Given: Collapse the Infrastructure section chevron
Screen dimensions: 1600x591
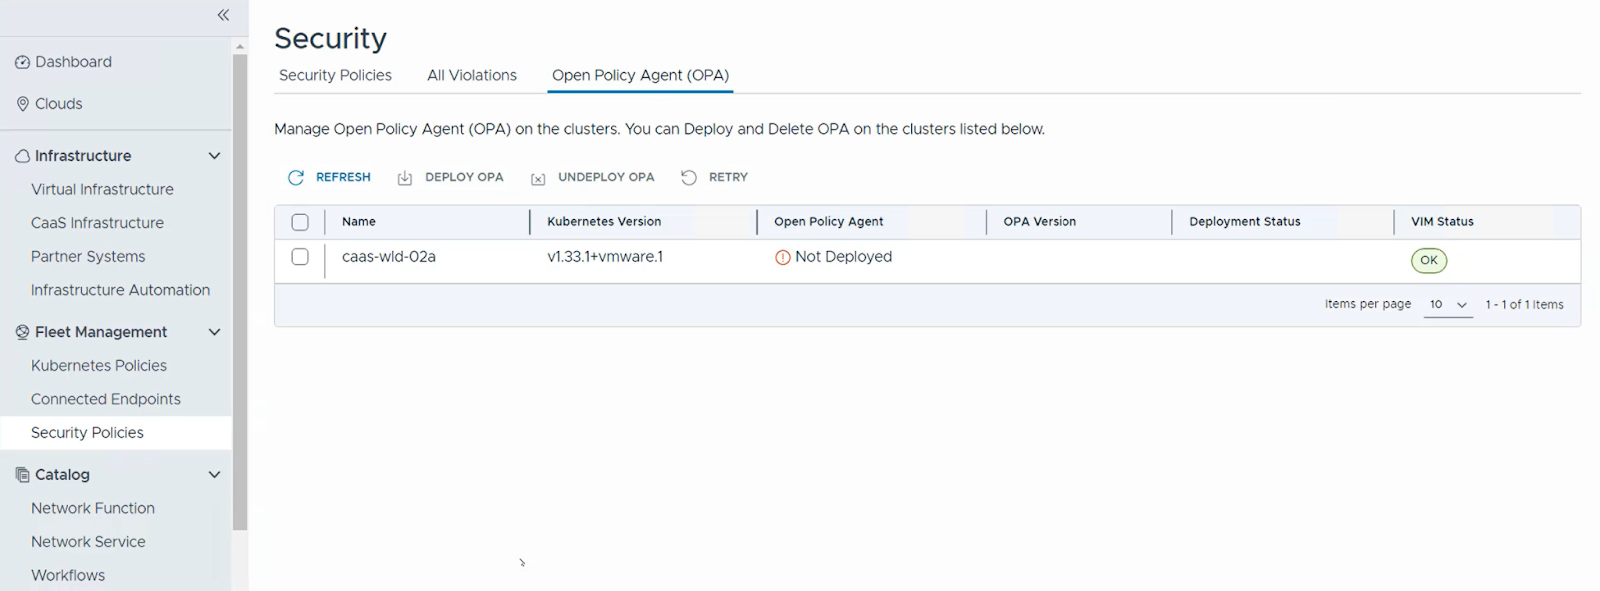Looking at the screenshot, I should coord(214,156).
